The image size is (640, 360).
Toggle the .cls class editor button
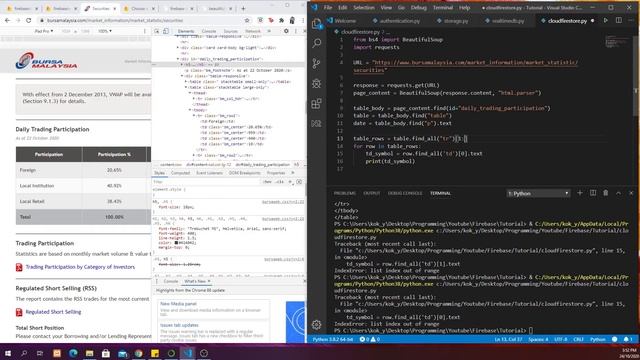[x=280, y=182]
